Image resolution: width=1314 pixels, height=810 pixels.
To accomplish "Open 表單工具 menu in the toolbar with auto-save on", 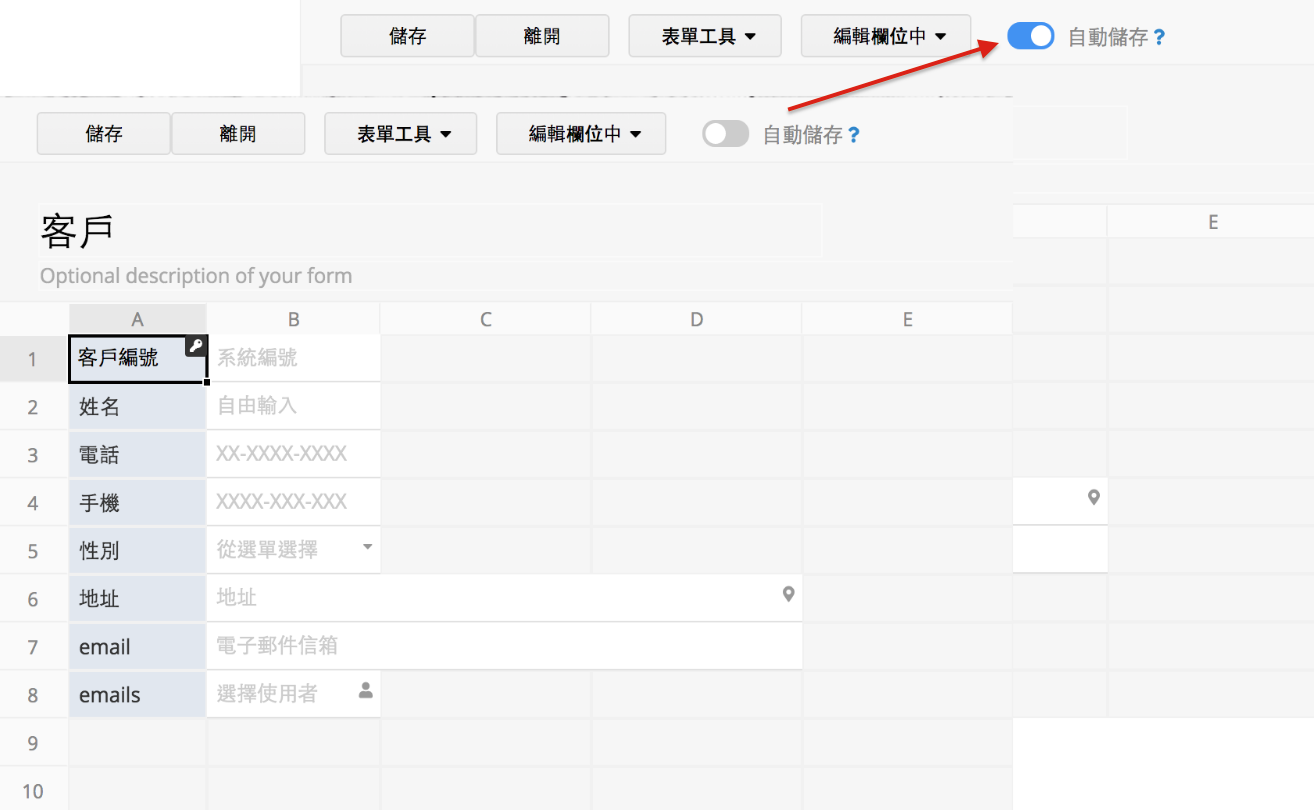I will pyautogui.click(x=704, y=37).
